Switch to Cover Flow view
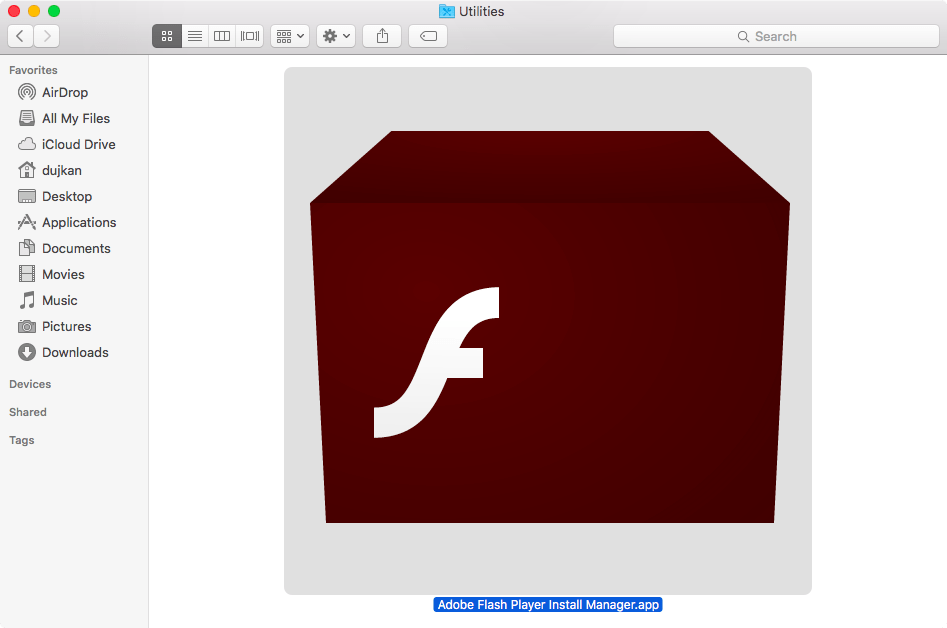The image size is (947, 628). point(249,36)
